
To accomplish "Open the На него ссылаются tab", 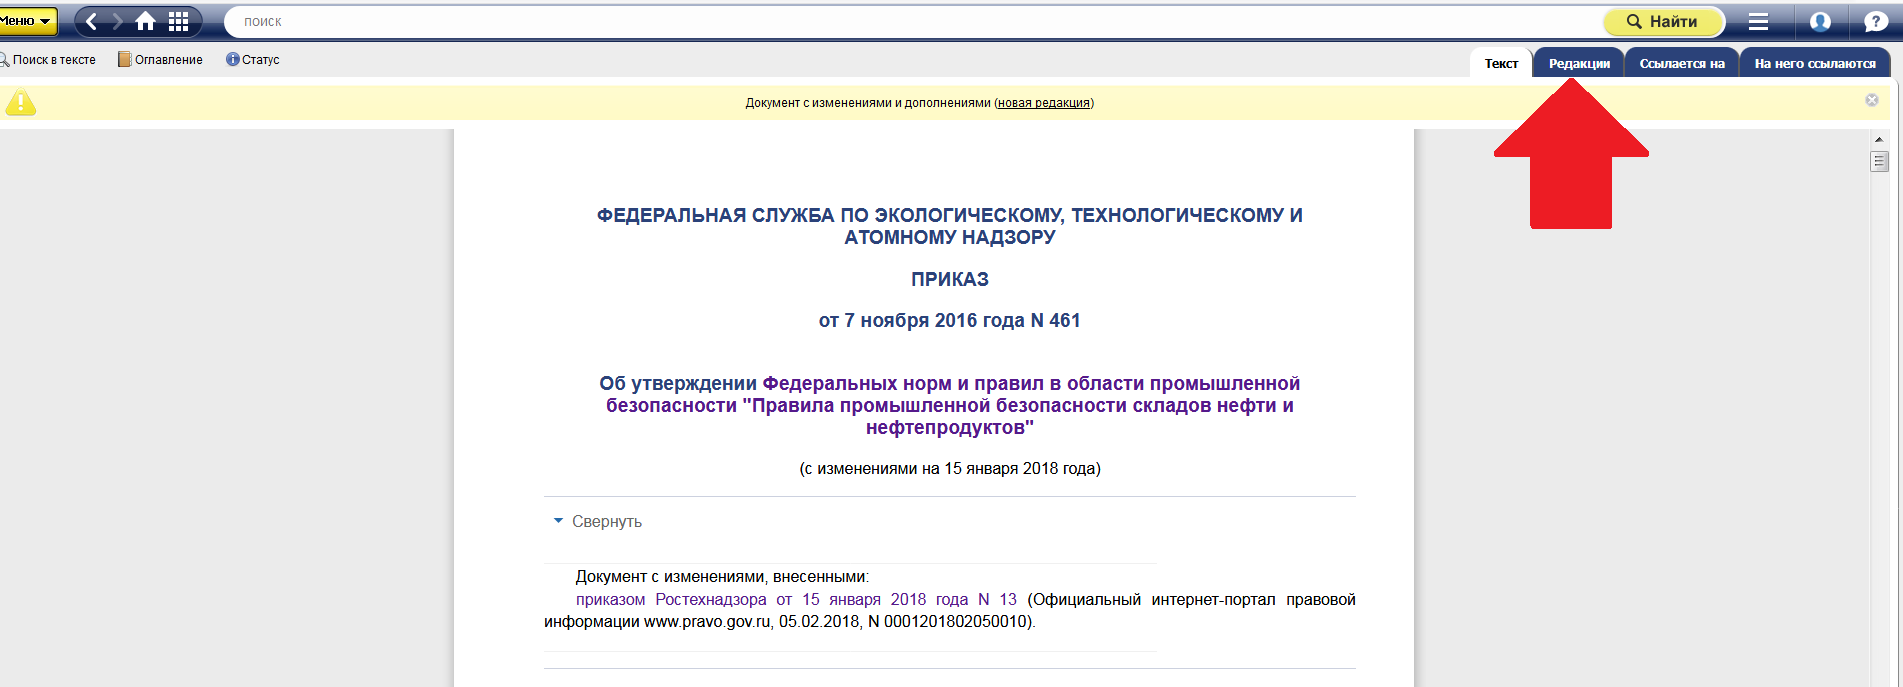I will pos(1815,63).
